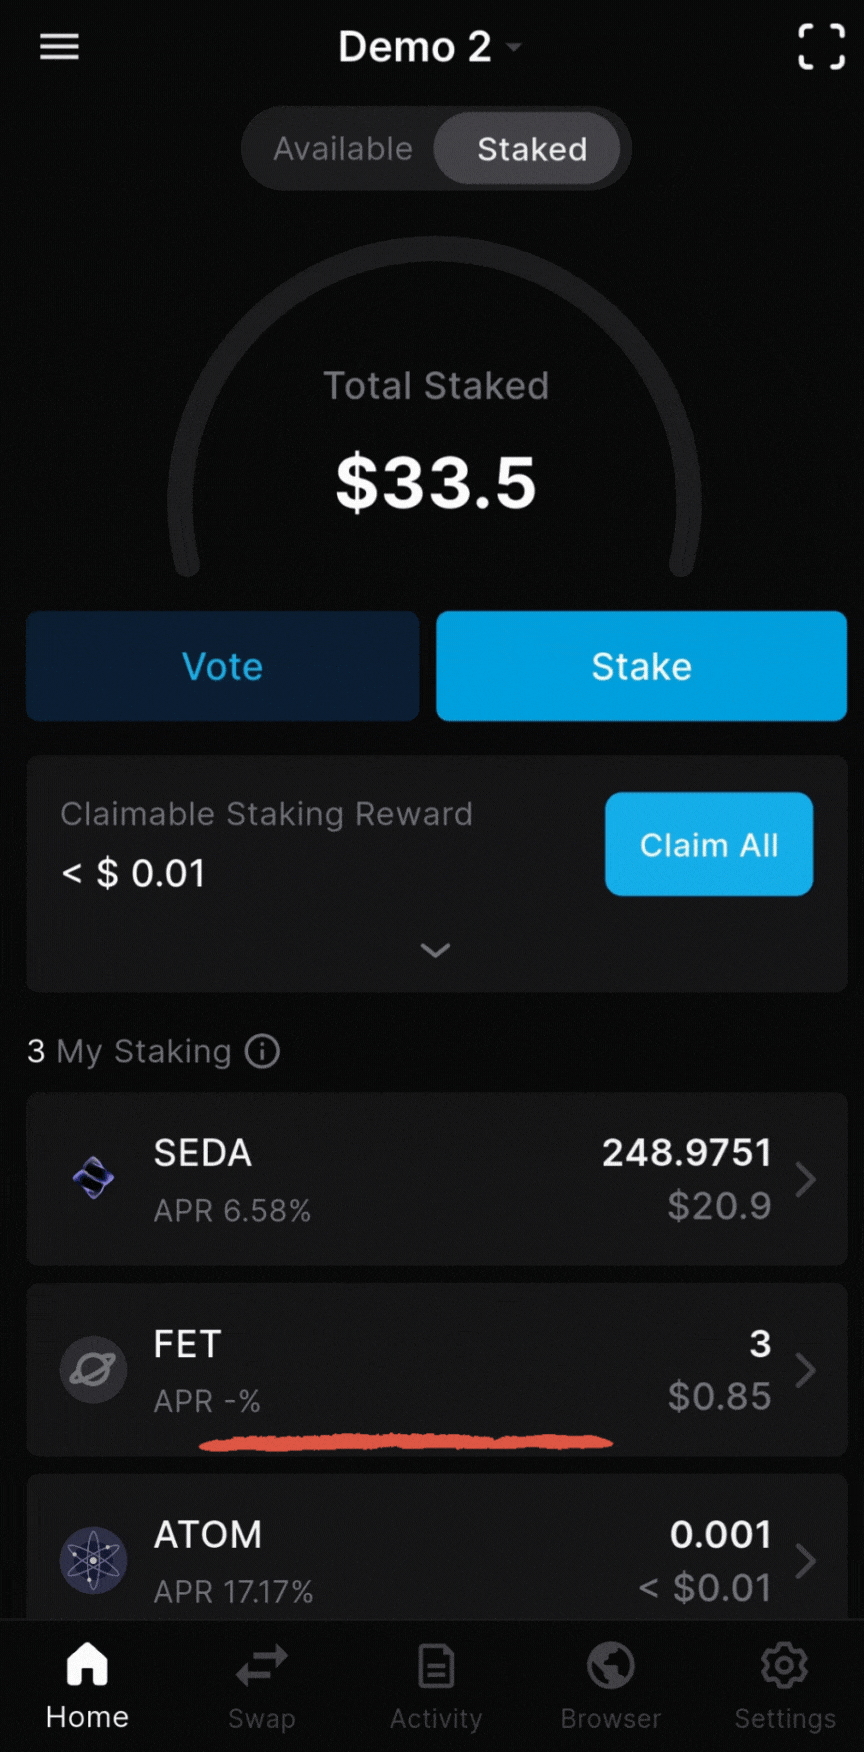Select the Home icon in bottom navigation

pos(86,1685)
